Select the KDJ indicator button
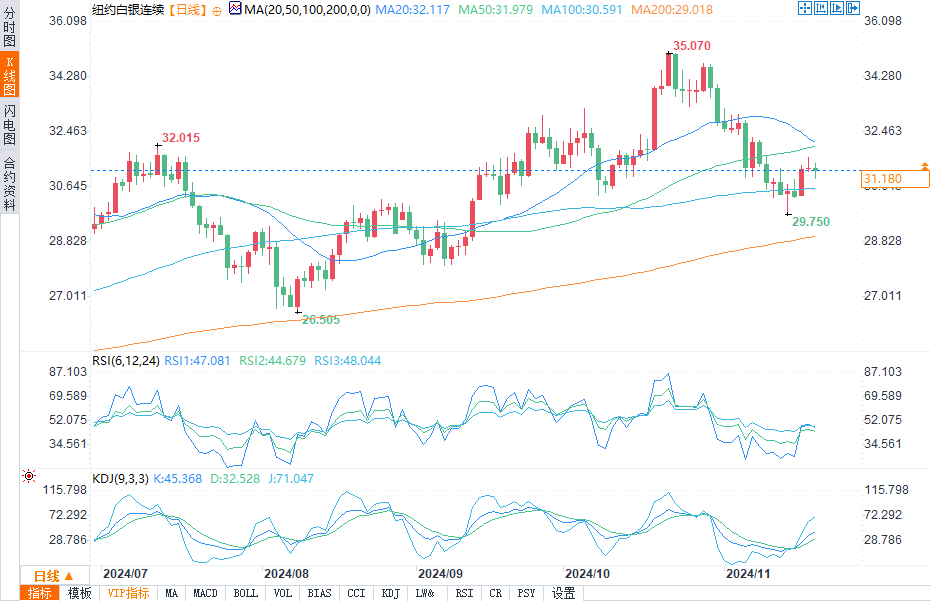The image size is (931, 601). [391, 593]
